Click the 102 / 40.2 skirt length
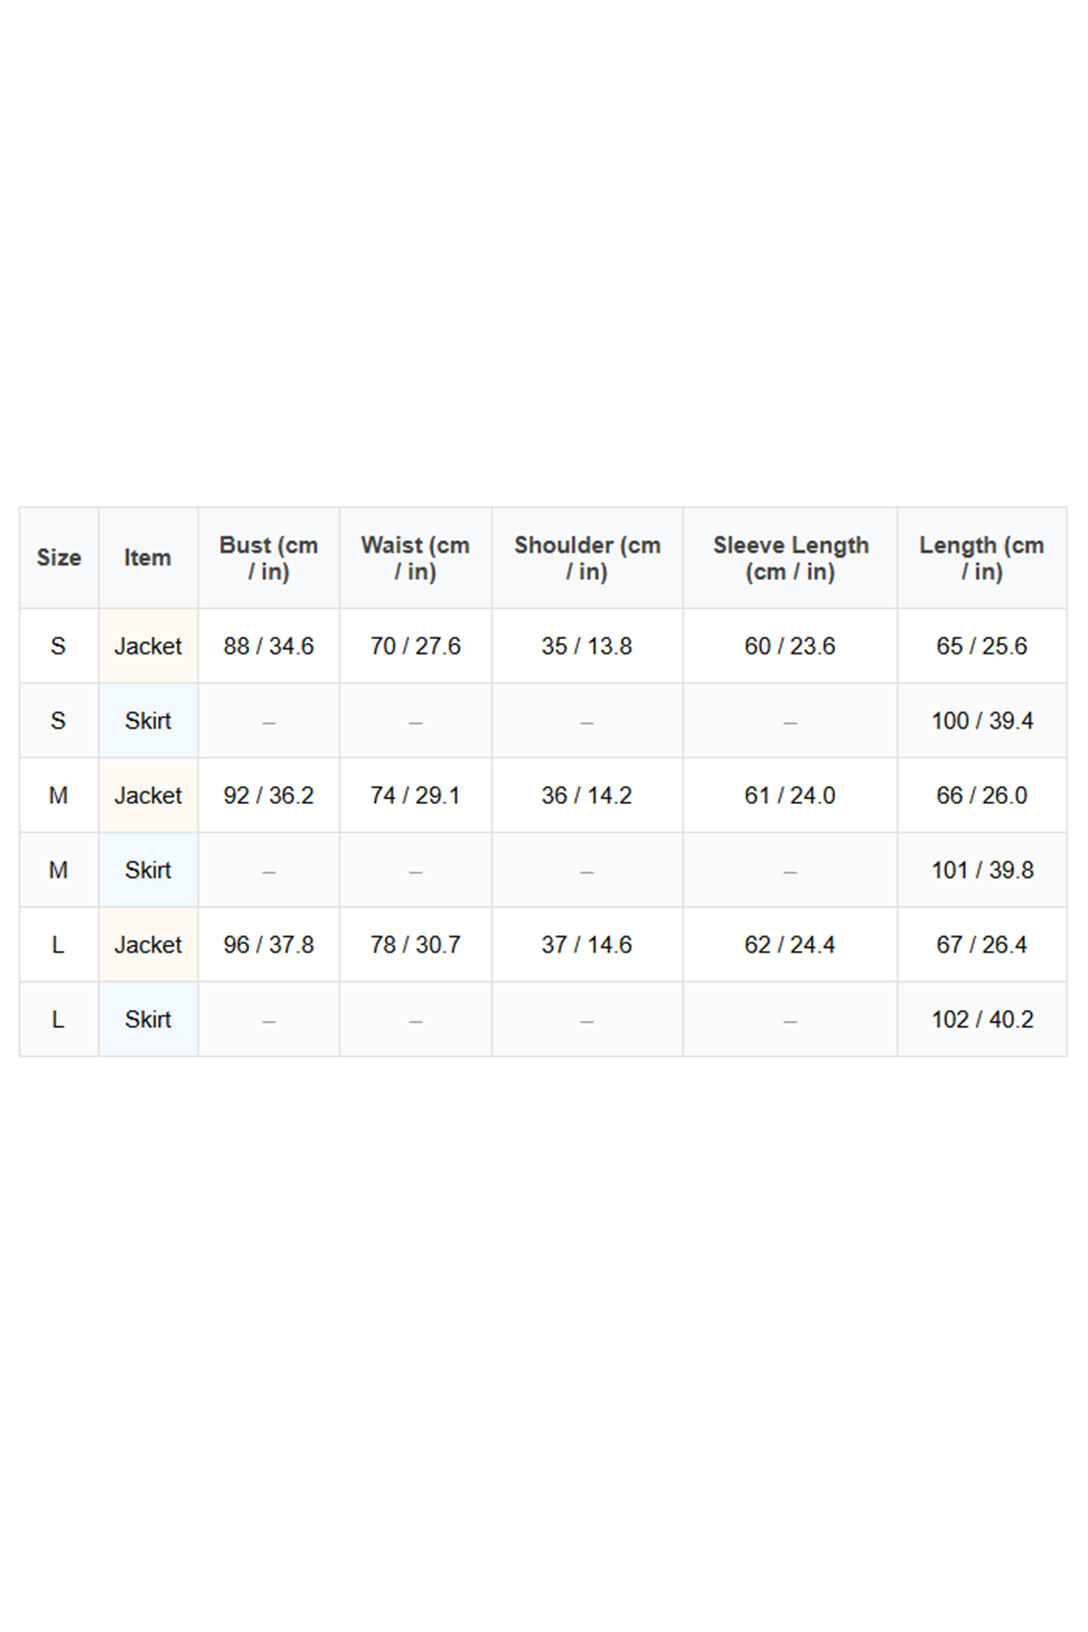The height and width of the screenshot is (1632, 1088). tap(982, 1020)
